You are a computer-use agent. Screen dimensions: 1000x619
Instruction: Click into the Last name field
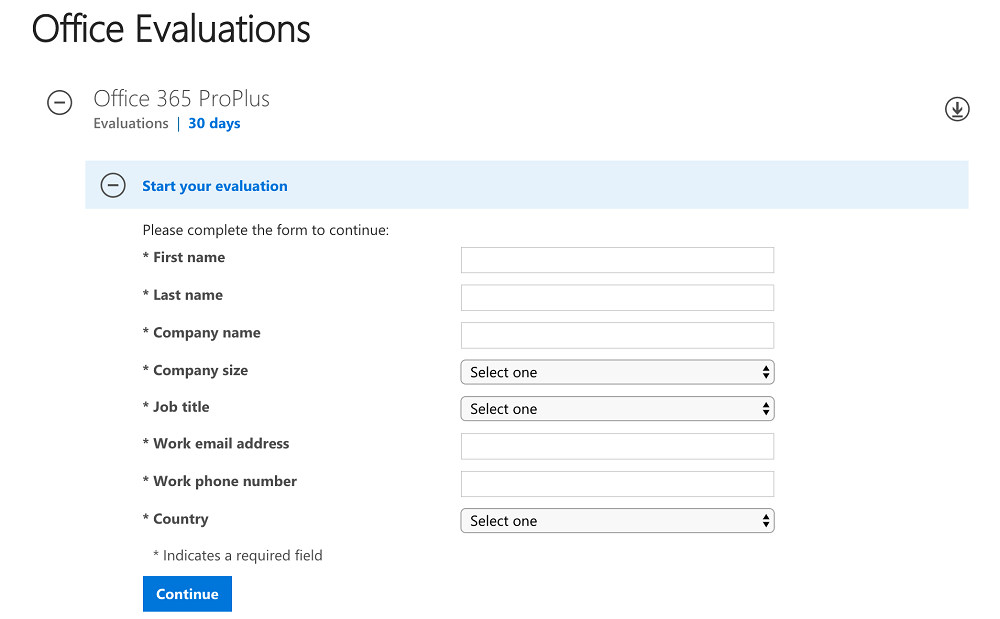click(x=617, y=297)
